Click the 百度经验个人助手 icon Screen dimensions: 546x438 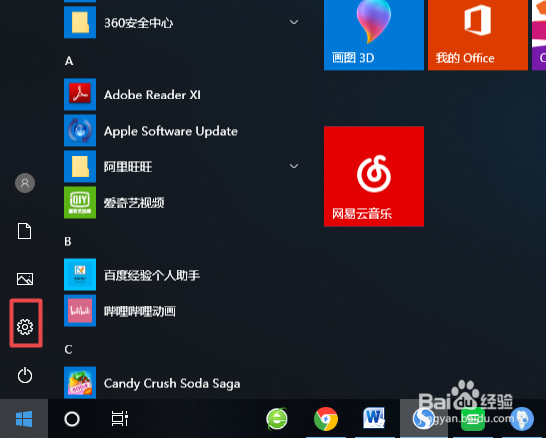pos(80,274)
